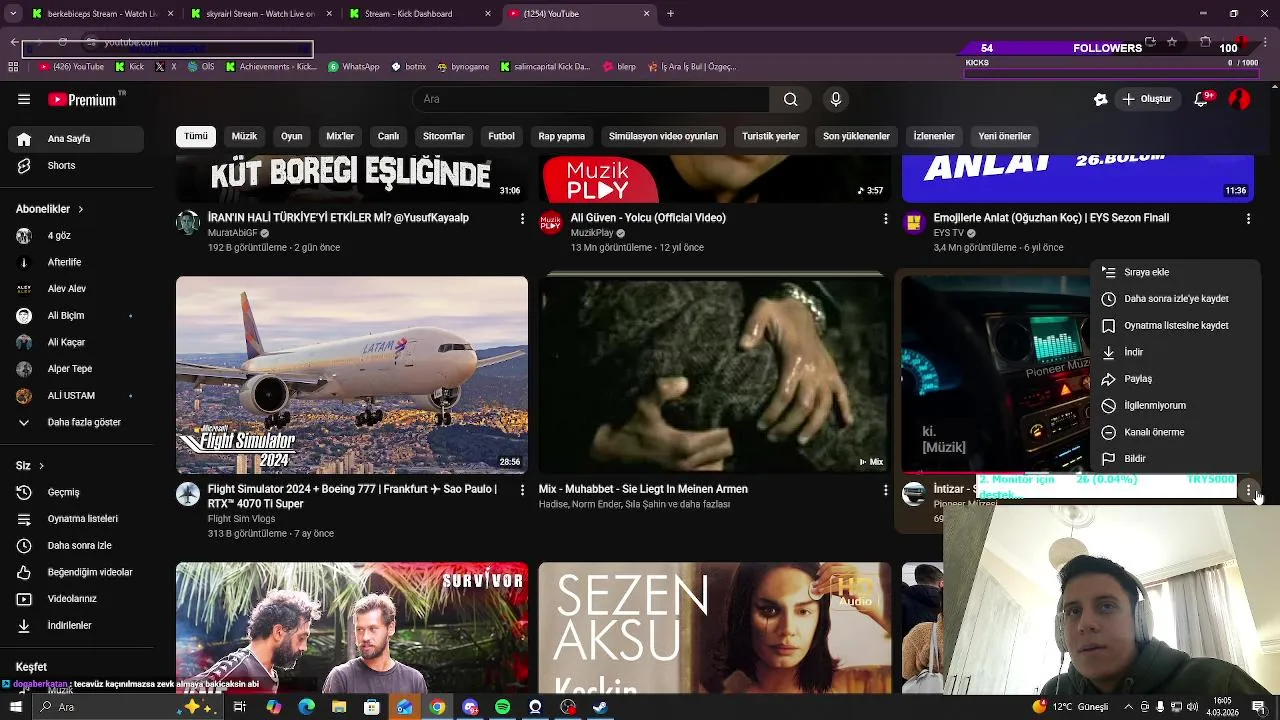
Task: Open the account avatar menu
Action: [1239, 99]
